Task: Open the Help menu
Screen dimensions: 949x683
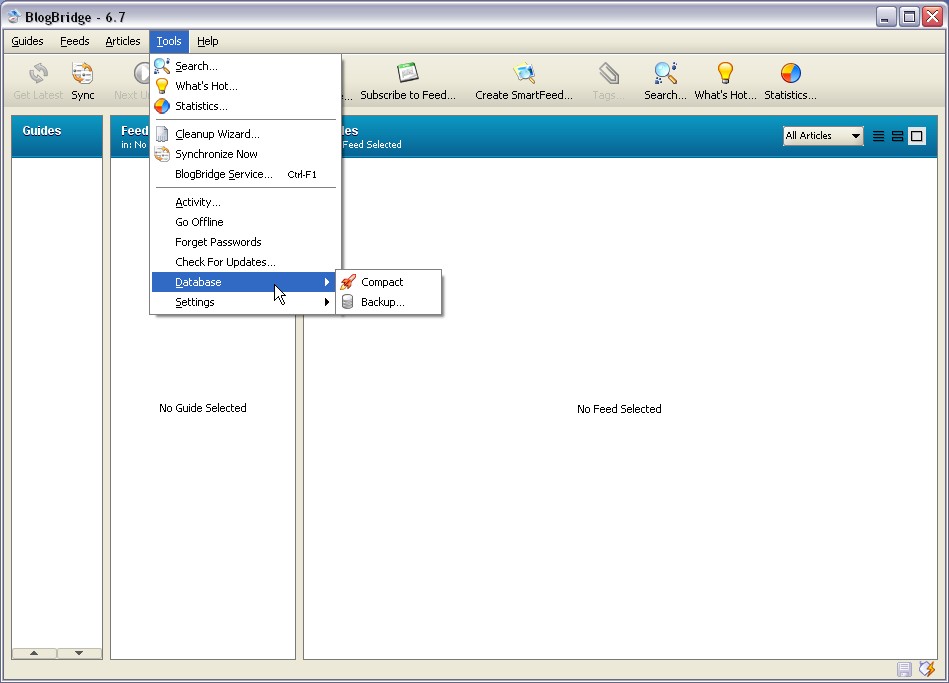Action: coord(208,41)
